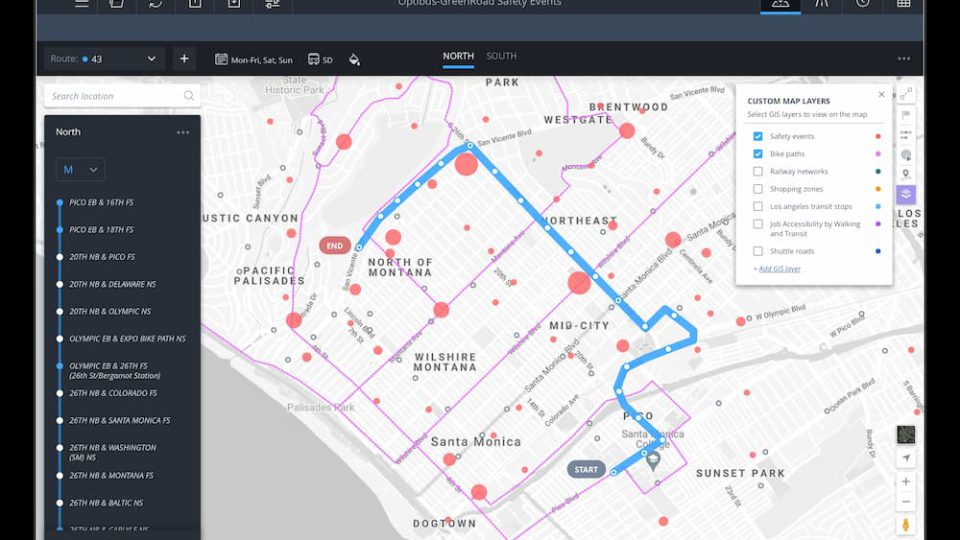Image resolution: width=960 pixels, height=540 pixels.
Task: Expand map to fullscreen
Action: (x=906, y=94)
